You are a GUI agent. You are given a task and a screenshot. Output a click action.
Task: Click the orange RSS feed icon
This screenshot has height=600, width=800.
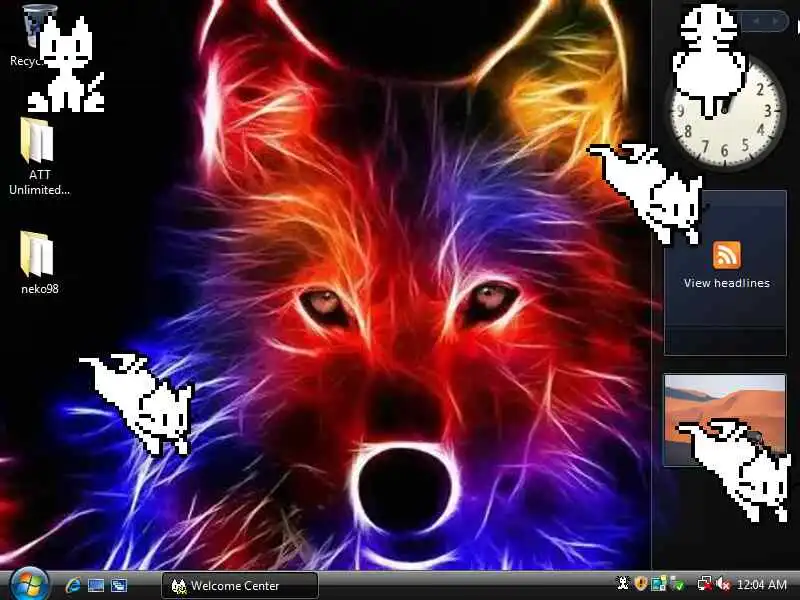(727, 255)
